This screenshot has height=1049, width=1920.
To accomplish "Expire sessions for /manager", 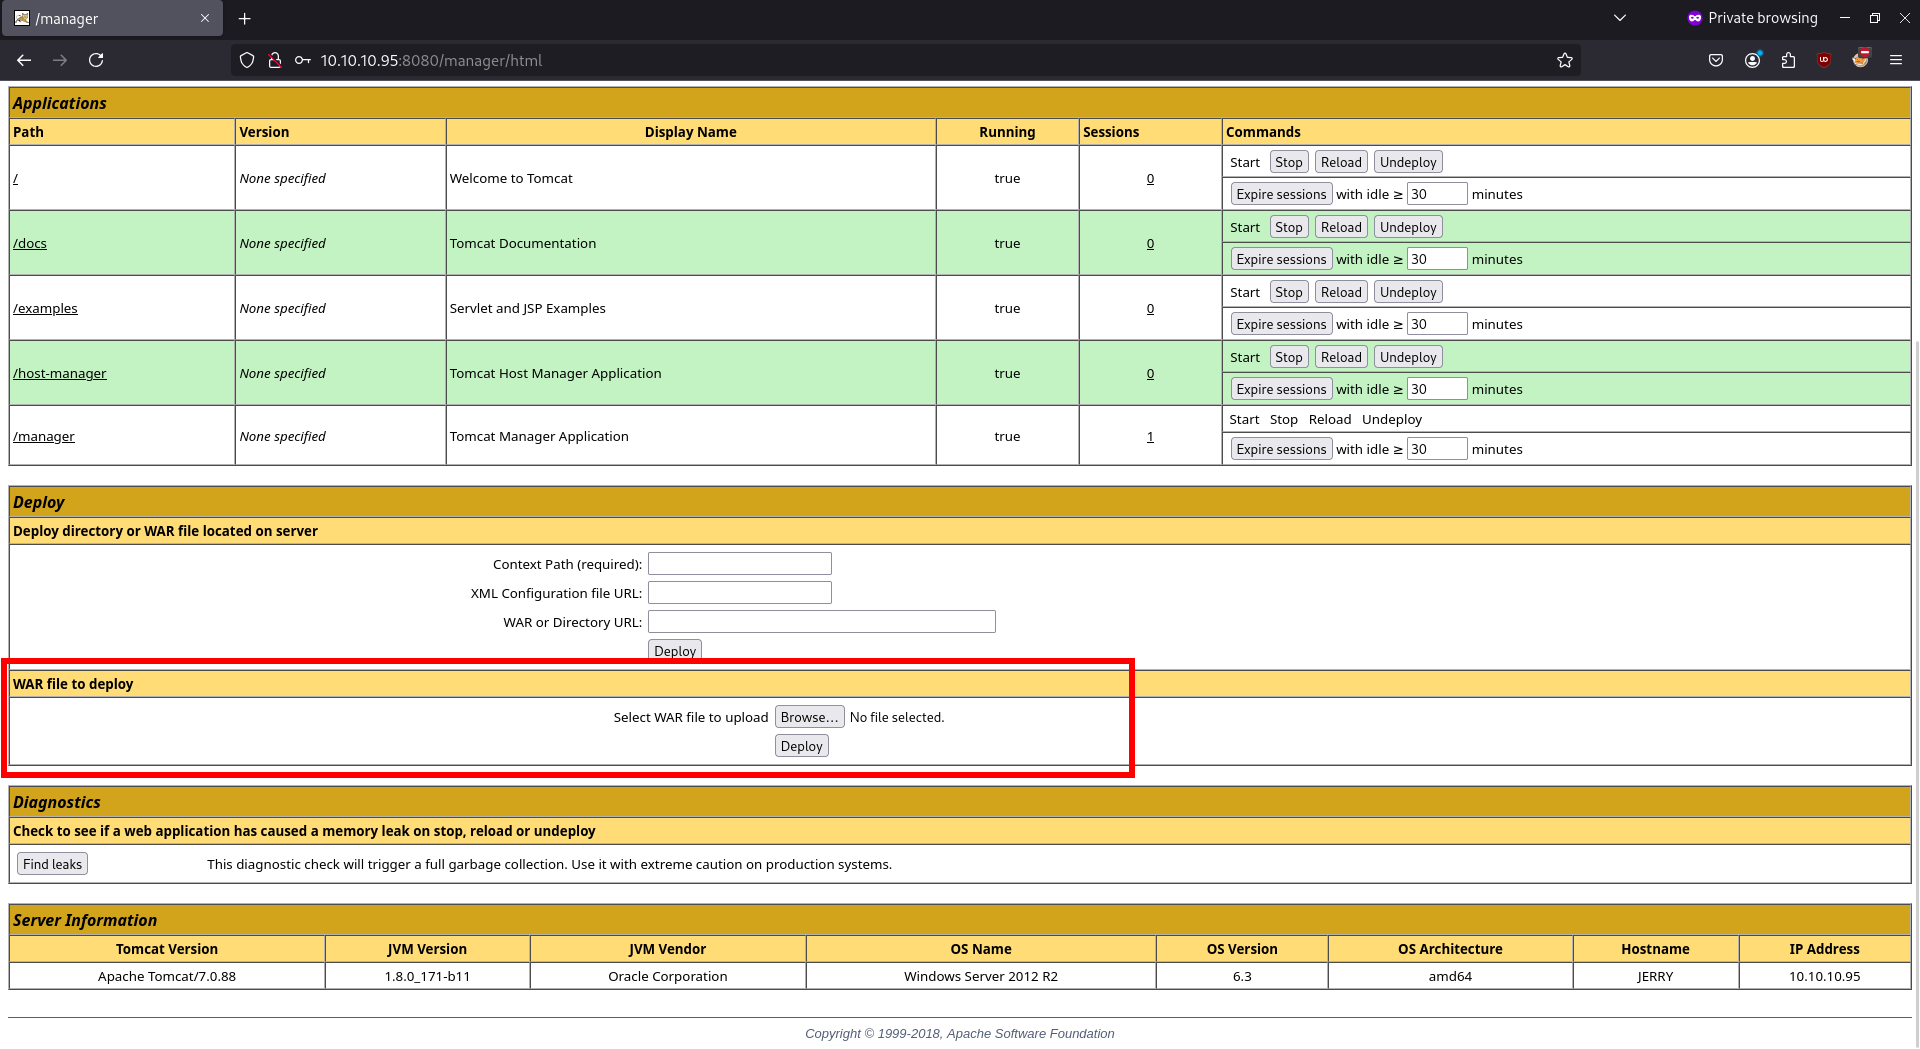I will (x=1281, y=449).
